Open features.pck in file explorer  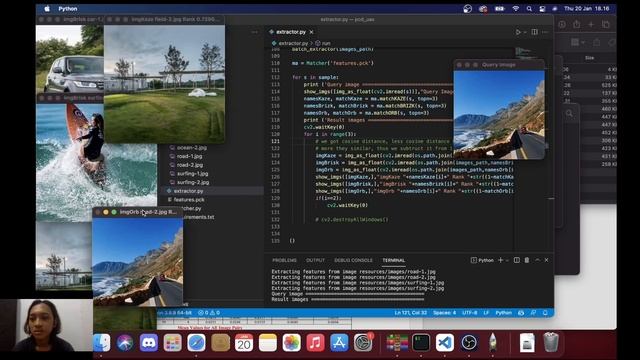189,200
